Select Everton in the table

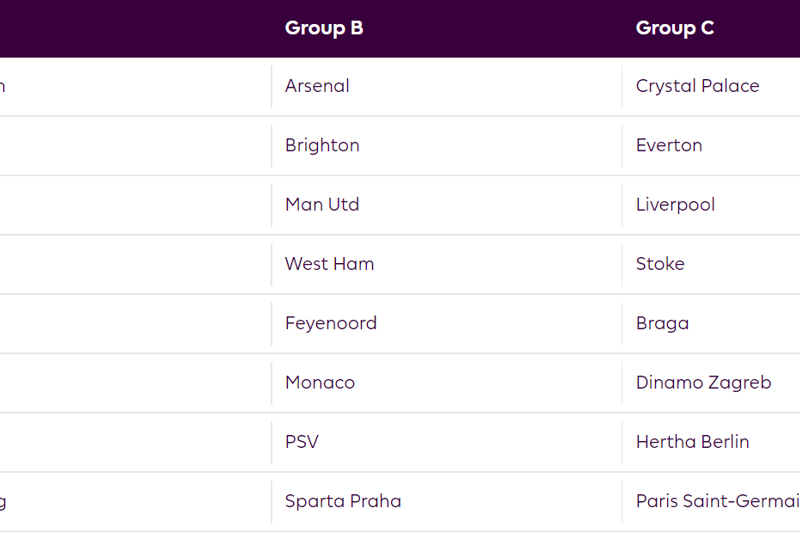669,145
